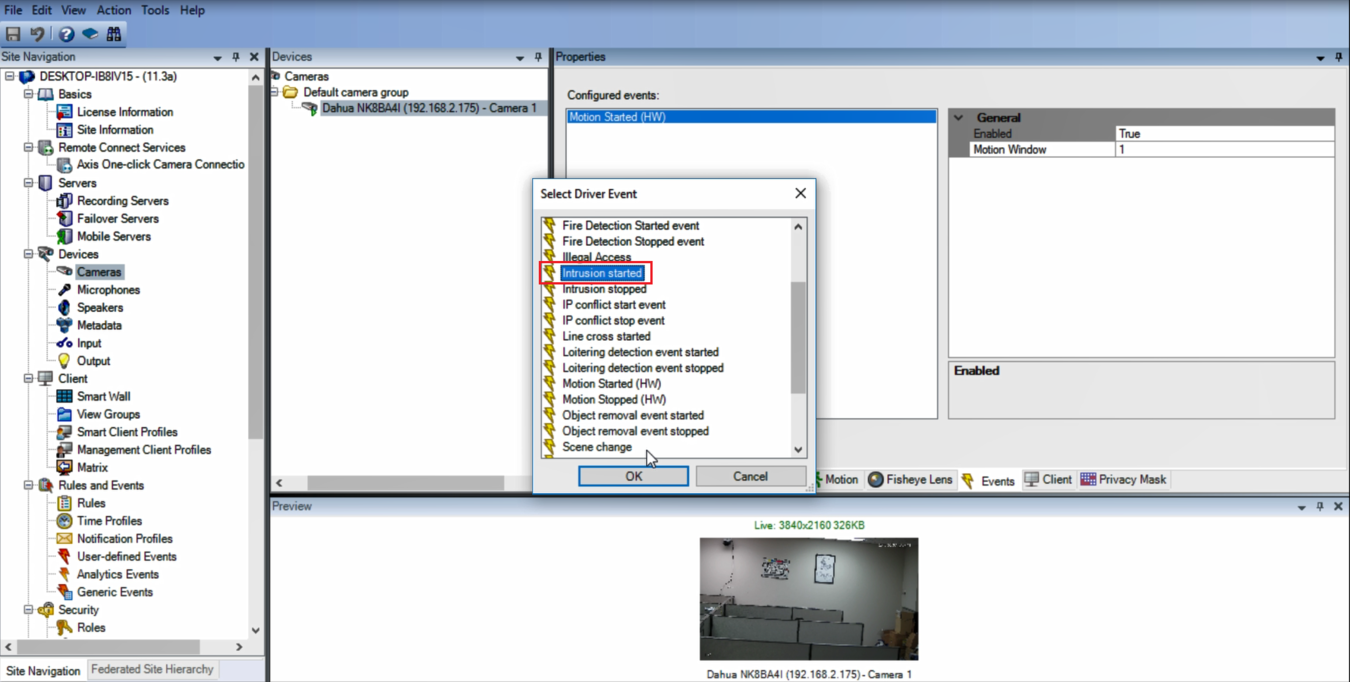1350x682 pixels.
Task: Select Loitering detection event started
Action: point(640,352)
